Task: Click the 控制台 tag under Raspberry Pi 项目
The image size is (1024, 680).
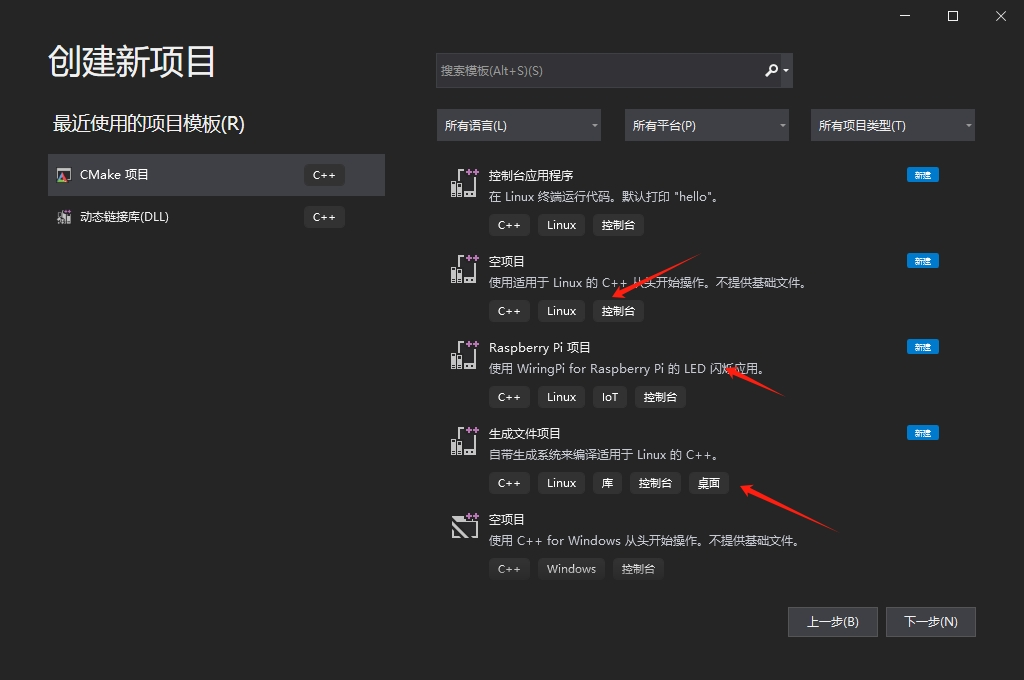Action: point(660,397)
